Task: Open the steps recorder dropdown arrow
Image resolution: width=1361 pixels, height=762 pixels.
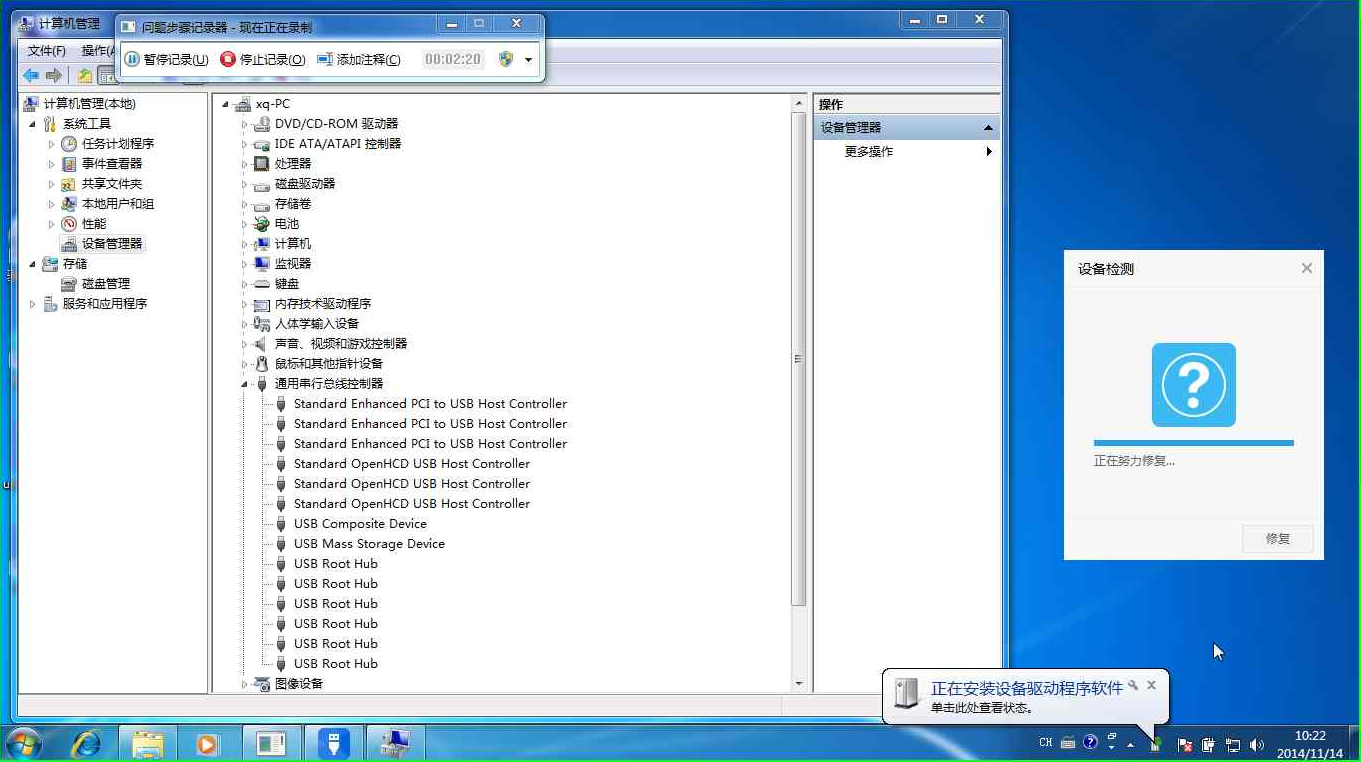Action: (x=528, y=60)
